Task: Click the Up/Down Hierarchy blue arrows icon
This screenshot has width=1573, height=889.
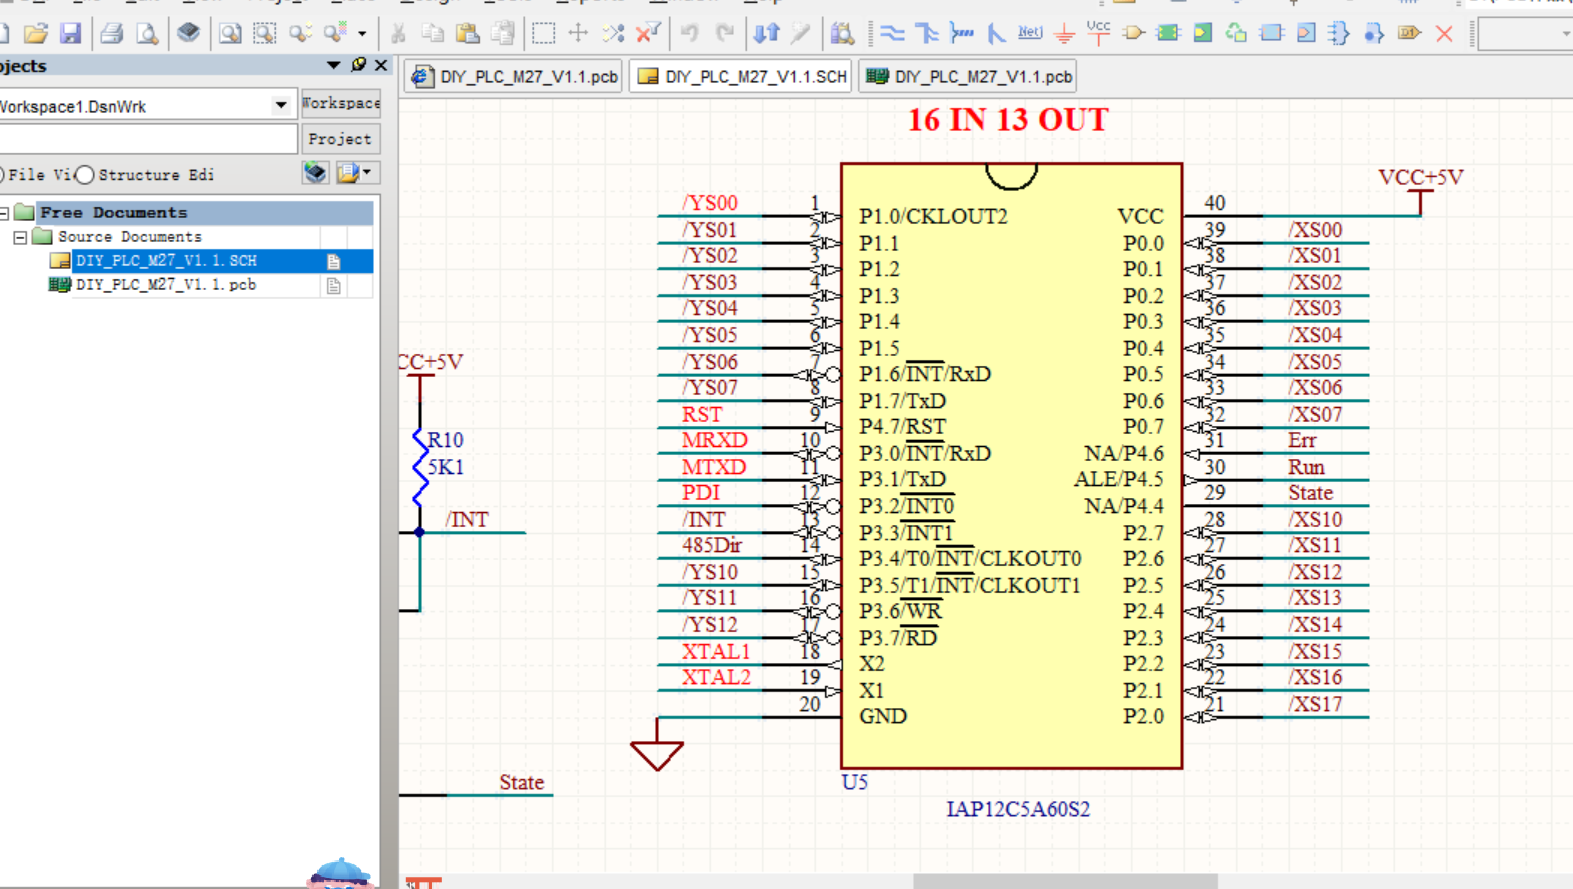Action: pyautogui.click(x=766, y=33)
